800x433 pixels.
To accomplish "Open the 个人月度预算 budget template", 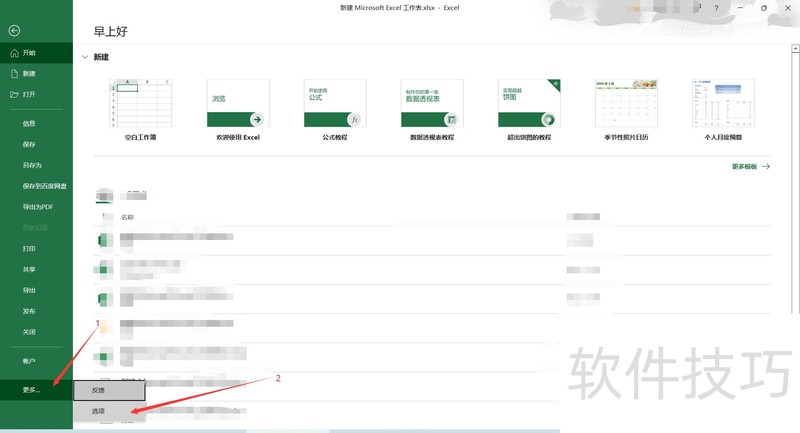I will pos(723,110).
